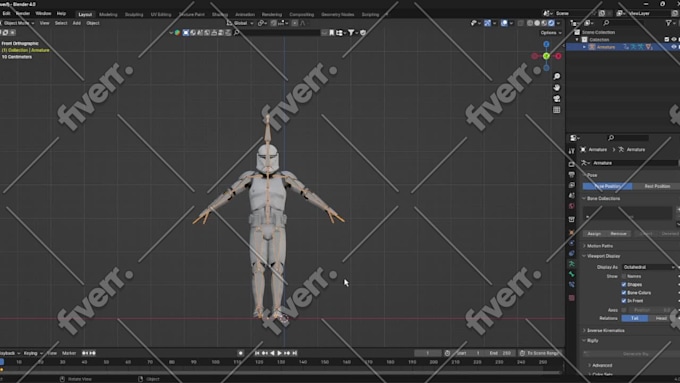This screenshot has width=680, height=383.
Task: Collapse the Rigify panel
Action: click(592, 340)
